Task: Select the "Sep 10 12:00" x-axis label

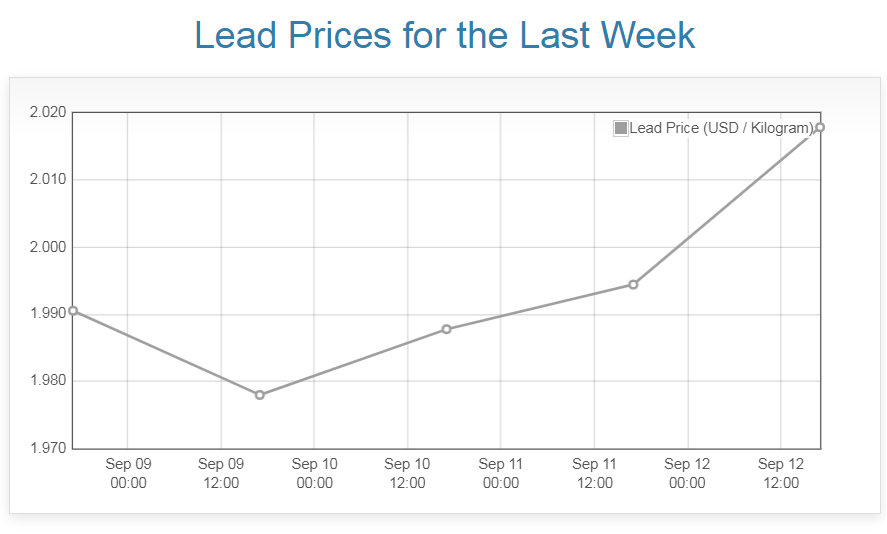Action: [407, 473]
